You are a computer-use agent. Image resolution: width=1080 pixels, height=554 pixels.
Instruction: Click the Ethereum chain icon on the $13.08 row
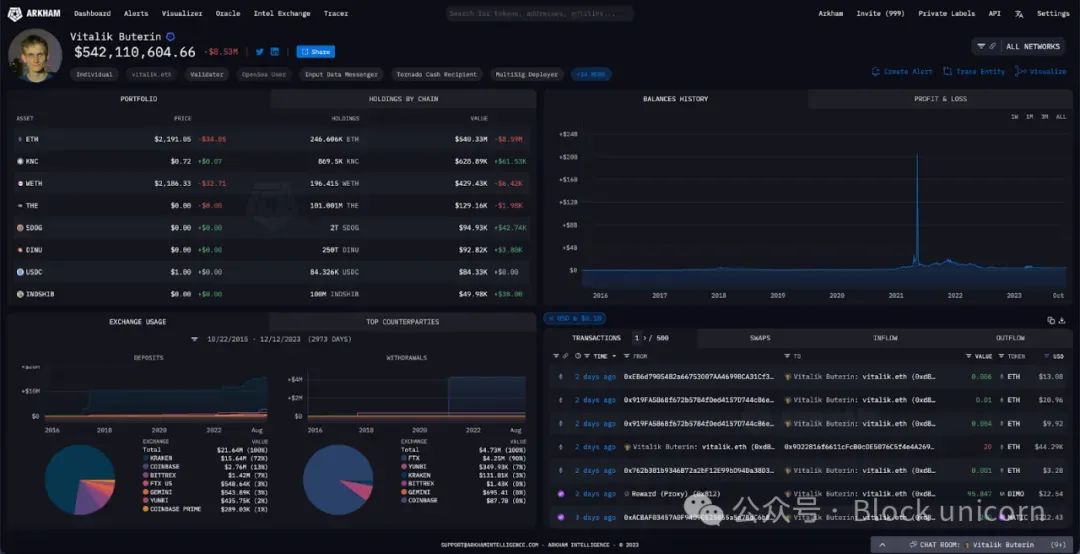pos(561,377)
